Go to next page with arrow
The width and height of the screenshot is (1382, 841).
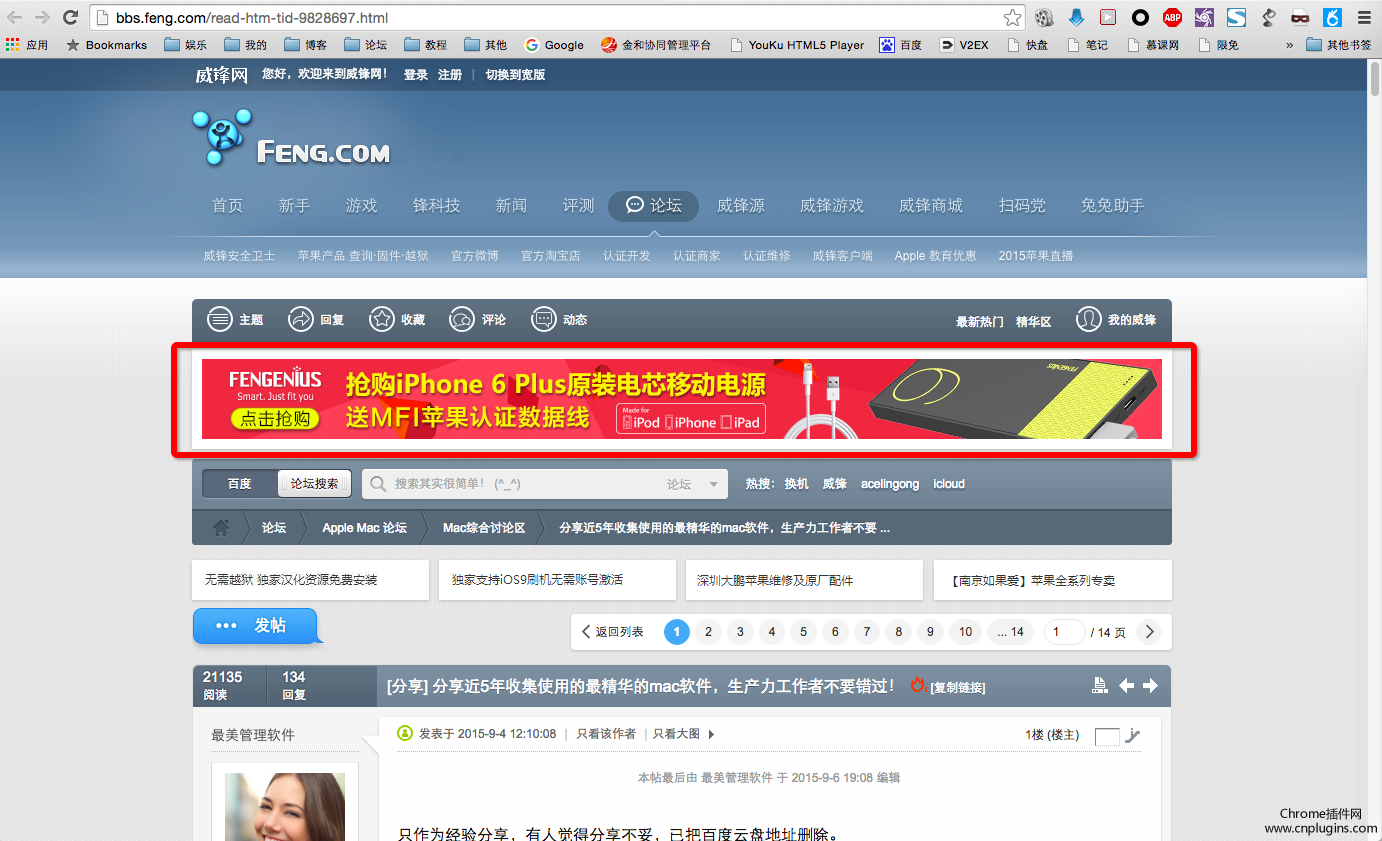click(x=1150, y=632)
